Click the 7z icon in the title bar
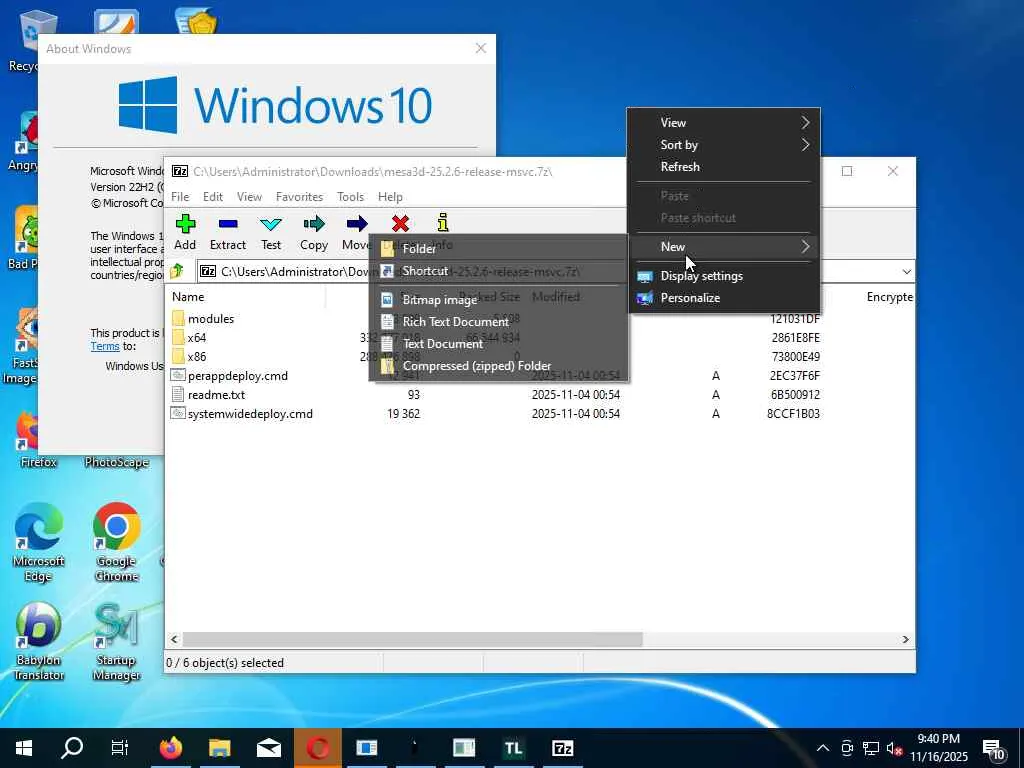Viewport: 1024px width, 768px height. (x=180, y=171)
